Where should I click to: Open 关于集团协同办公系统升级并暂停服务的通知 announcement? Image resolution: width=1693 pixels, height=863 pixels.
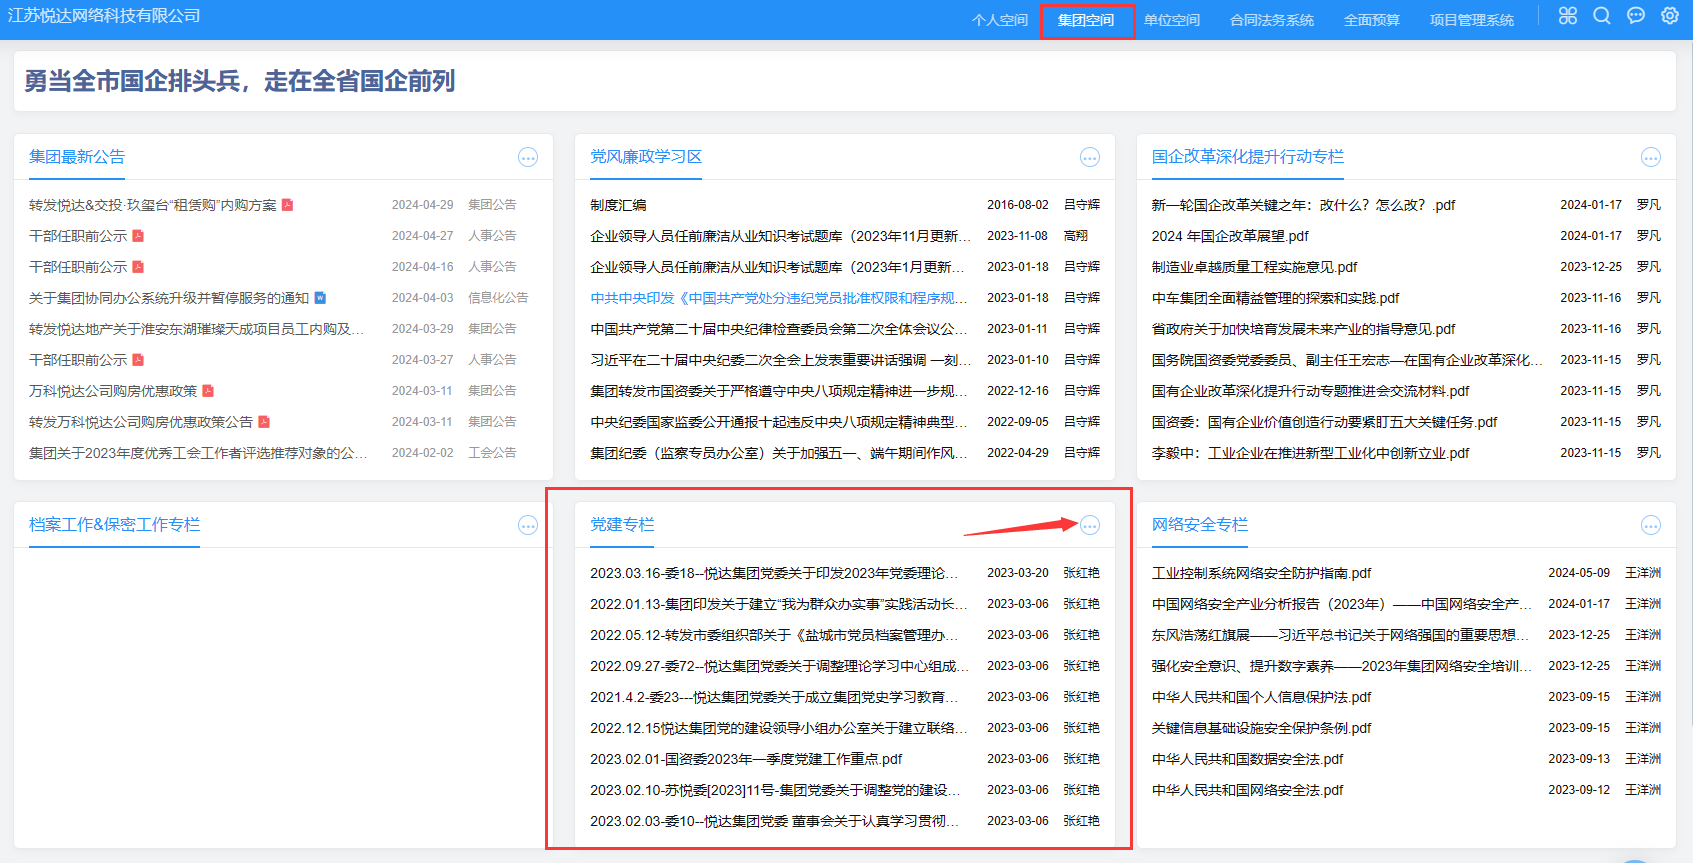point(169,298)
